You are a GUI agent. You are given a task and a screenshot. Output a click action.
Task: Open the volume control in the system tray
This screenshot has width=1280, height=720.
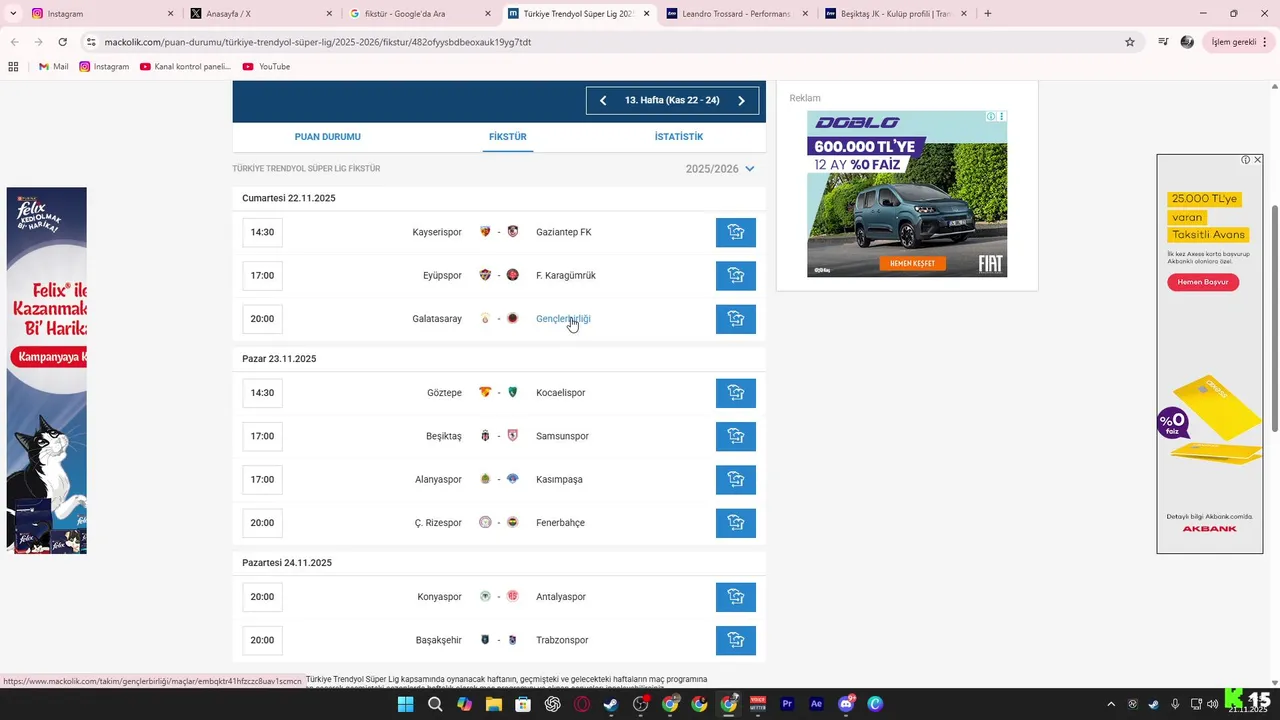pos(1214,704)
